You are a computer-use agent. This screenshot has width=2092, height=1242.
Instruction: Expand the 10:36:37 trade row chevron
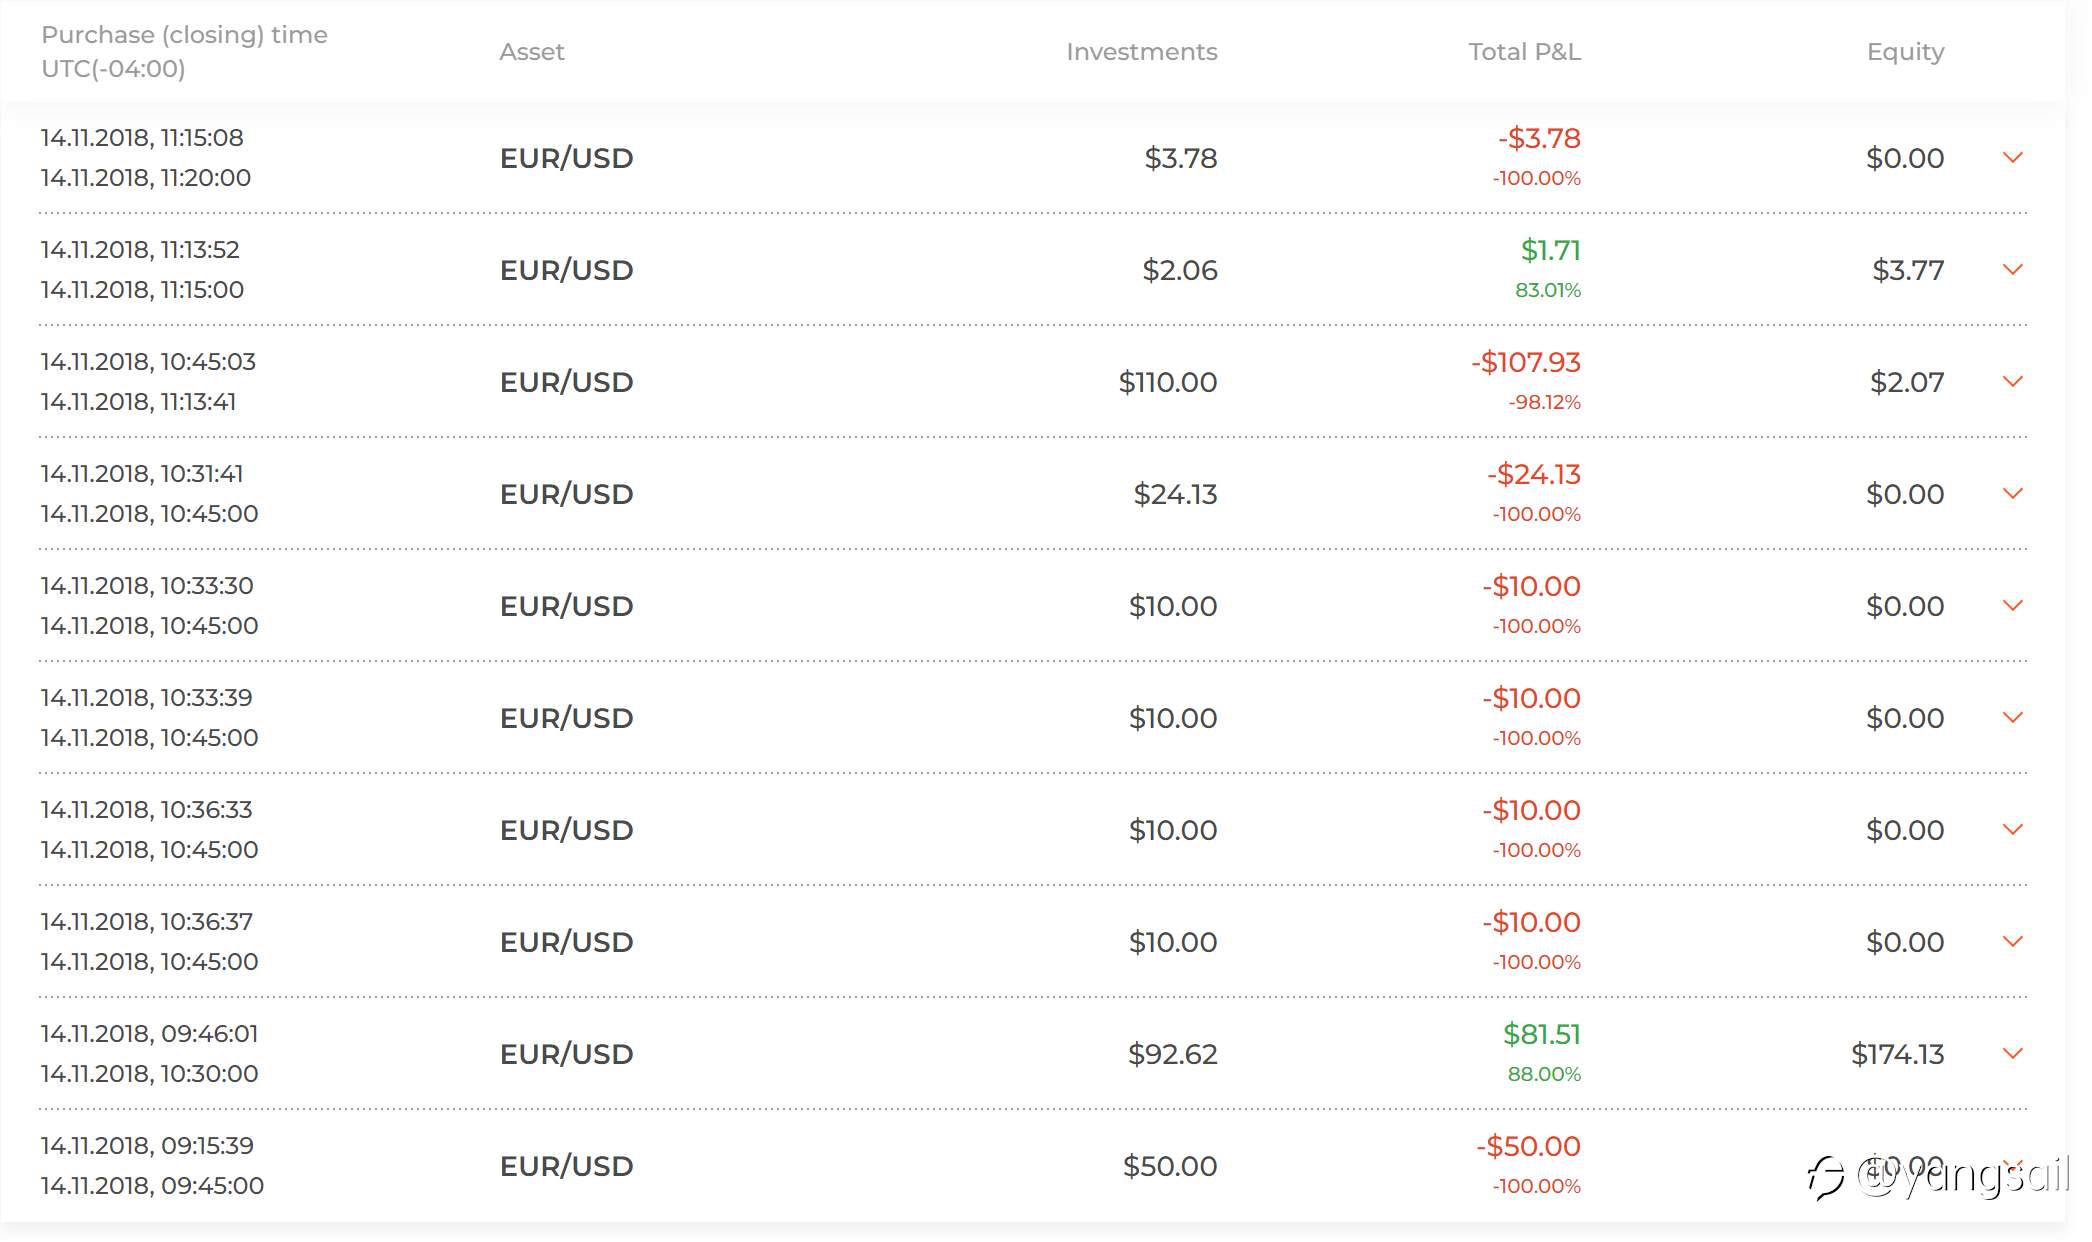[x=2013, y=942]
